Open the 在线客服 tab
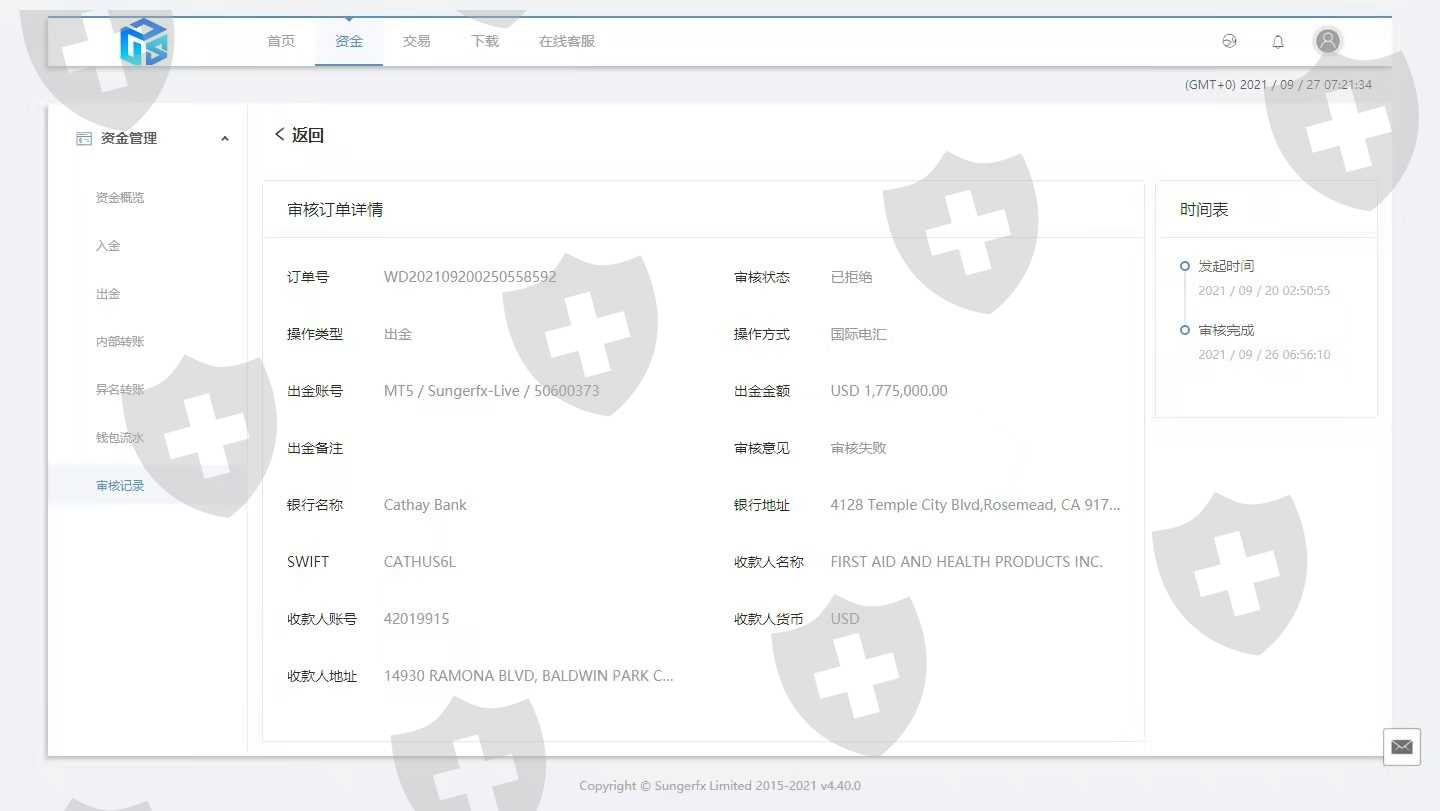 [x=567, y=41]
